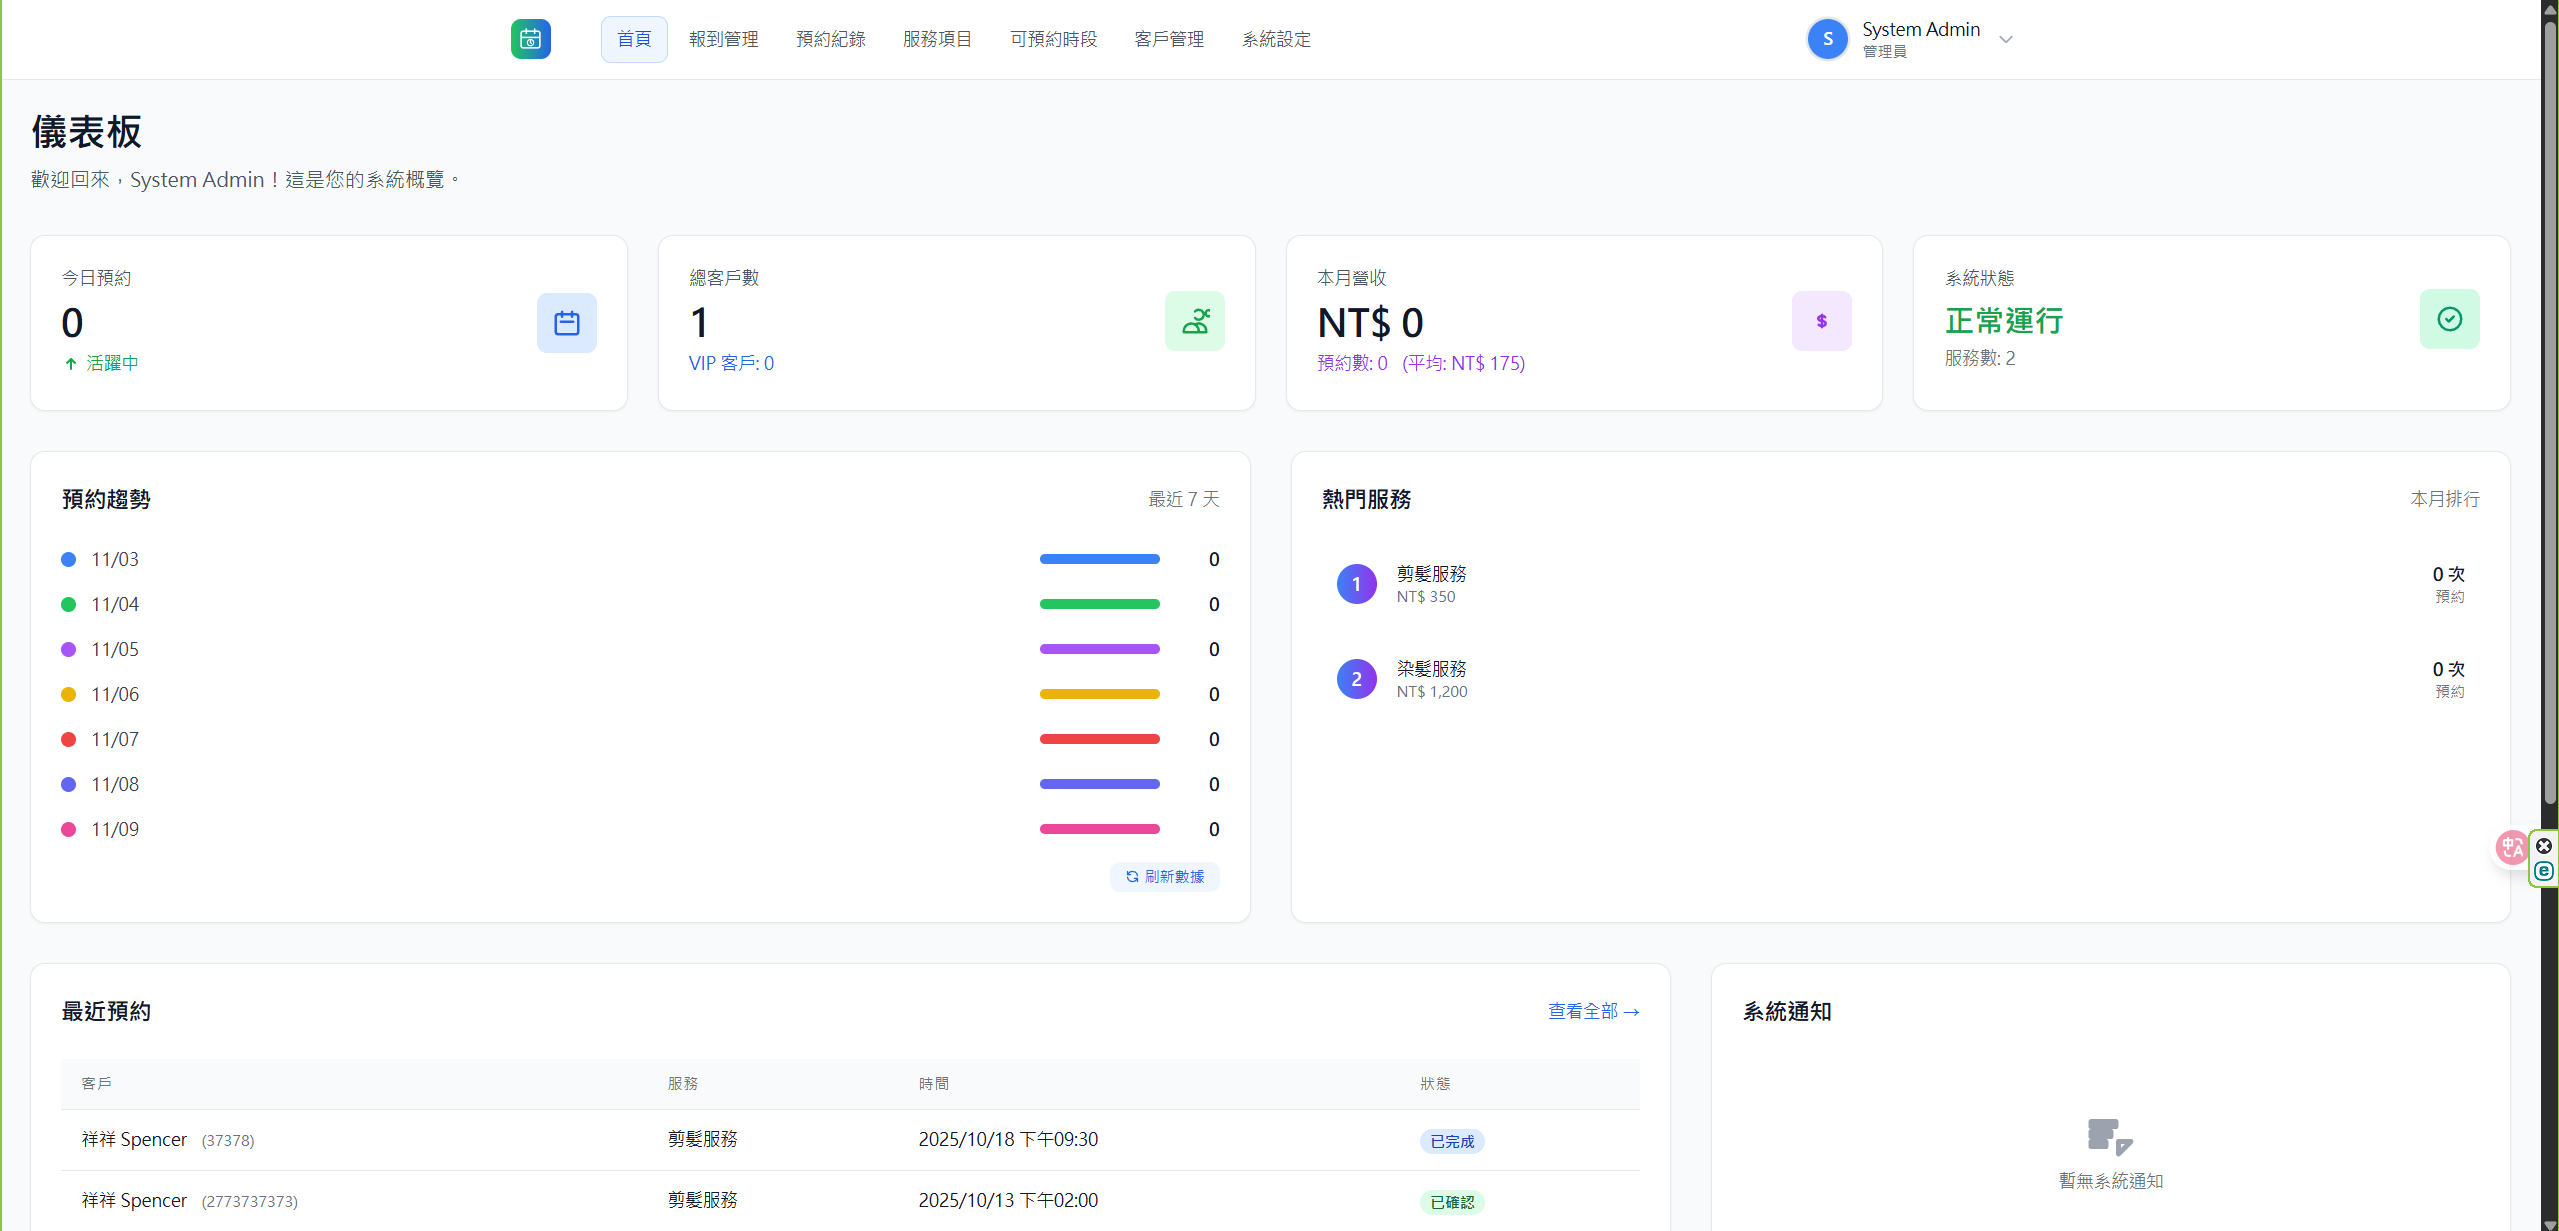
Task: Switch to the 客戶管理 tab
Action: coord(1168,39)
